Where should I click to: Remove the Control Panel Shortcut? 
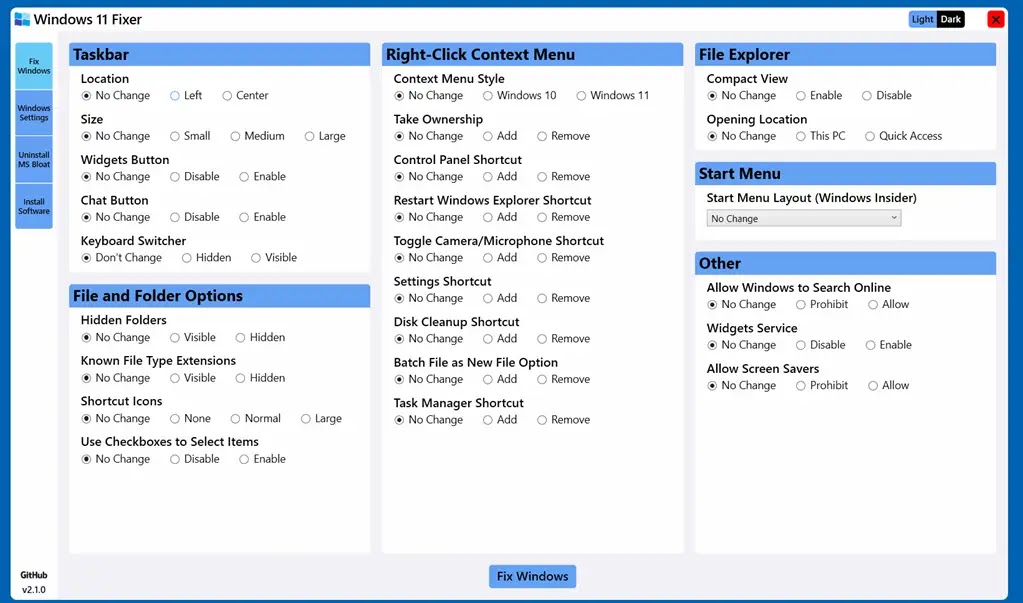pyautogui.click(x=564, y=176)
